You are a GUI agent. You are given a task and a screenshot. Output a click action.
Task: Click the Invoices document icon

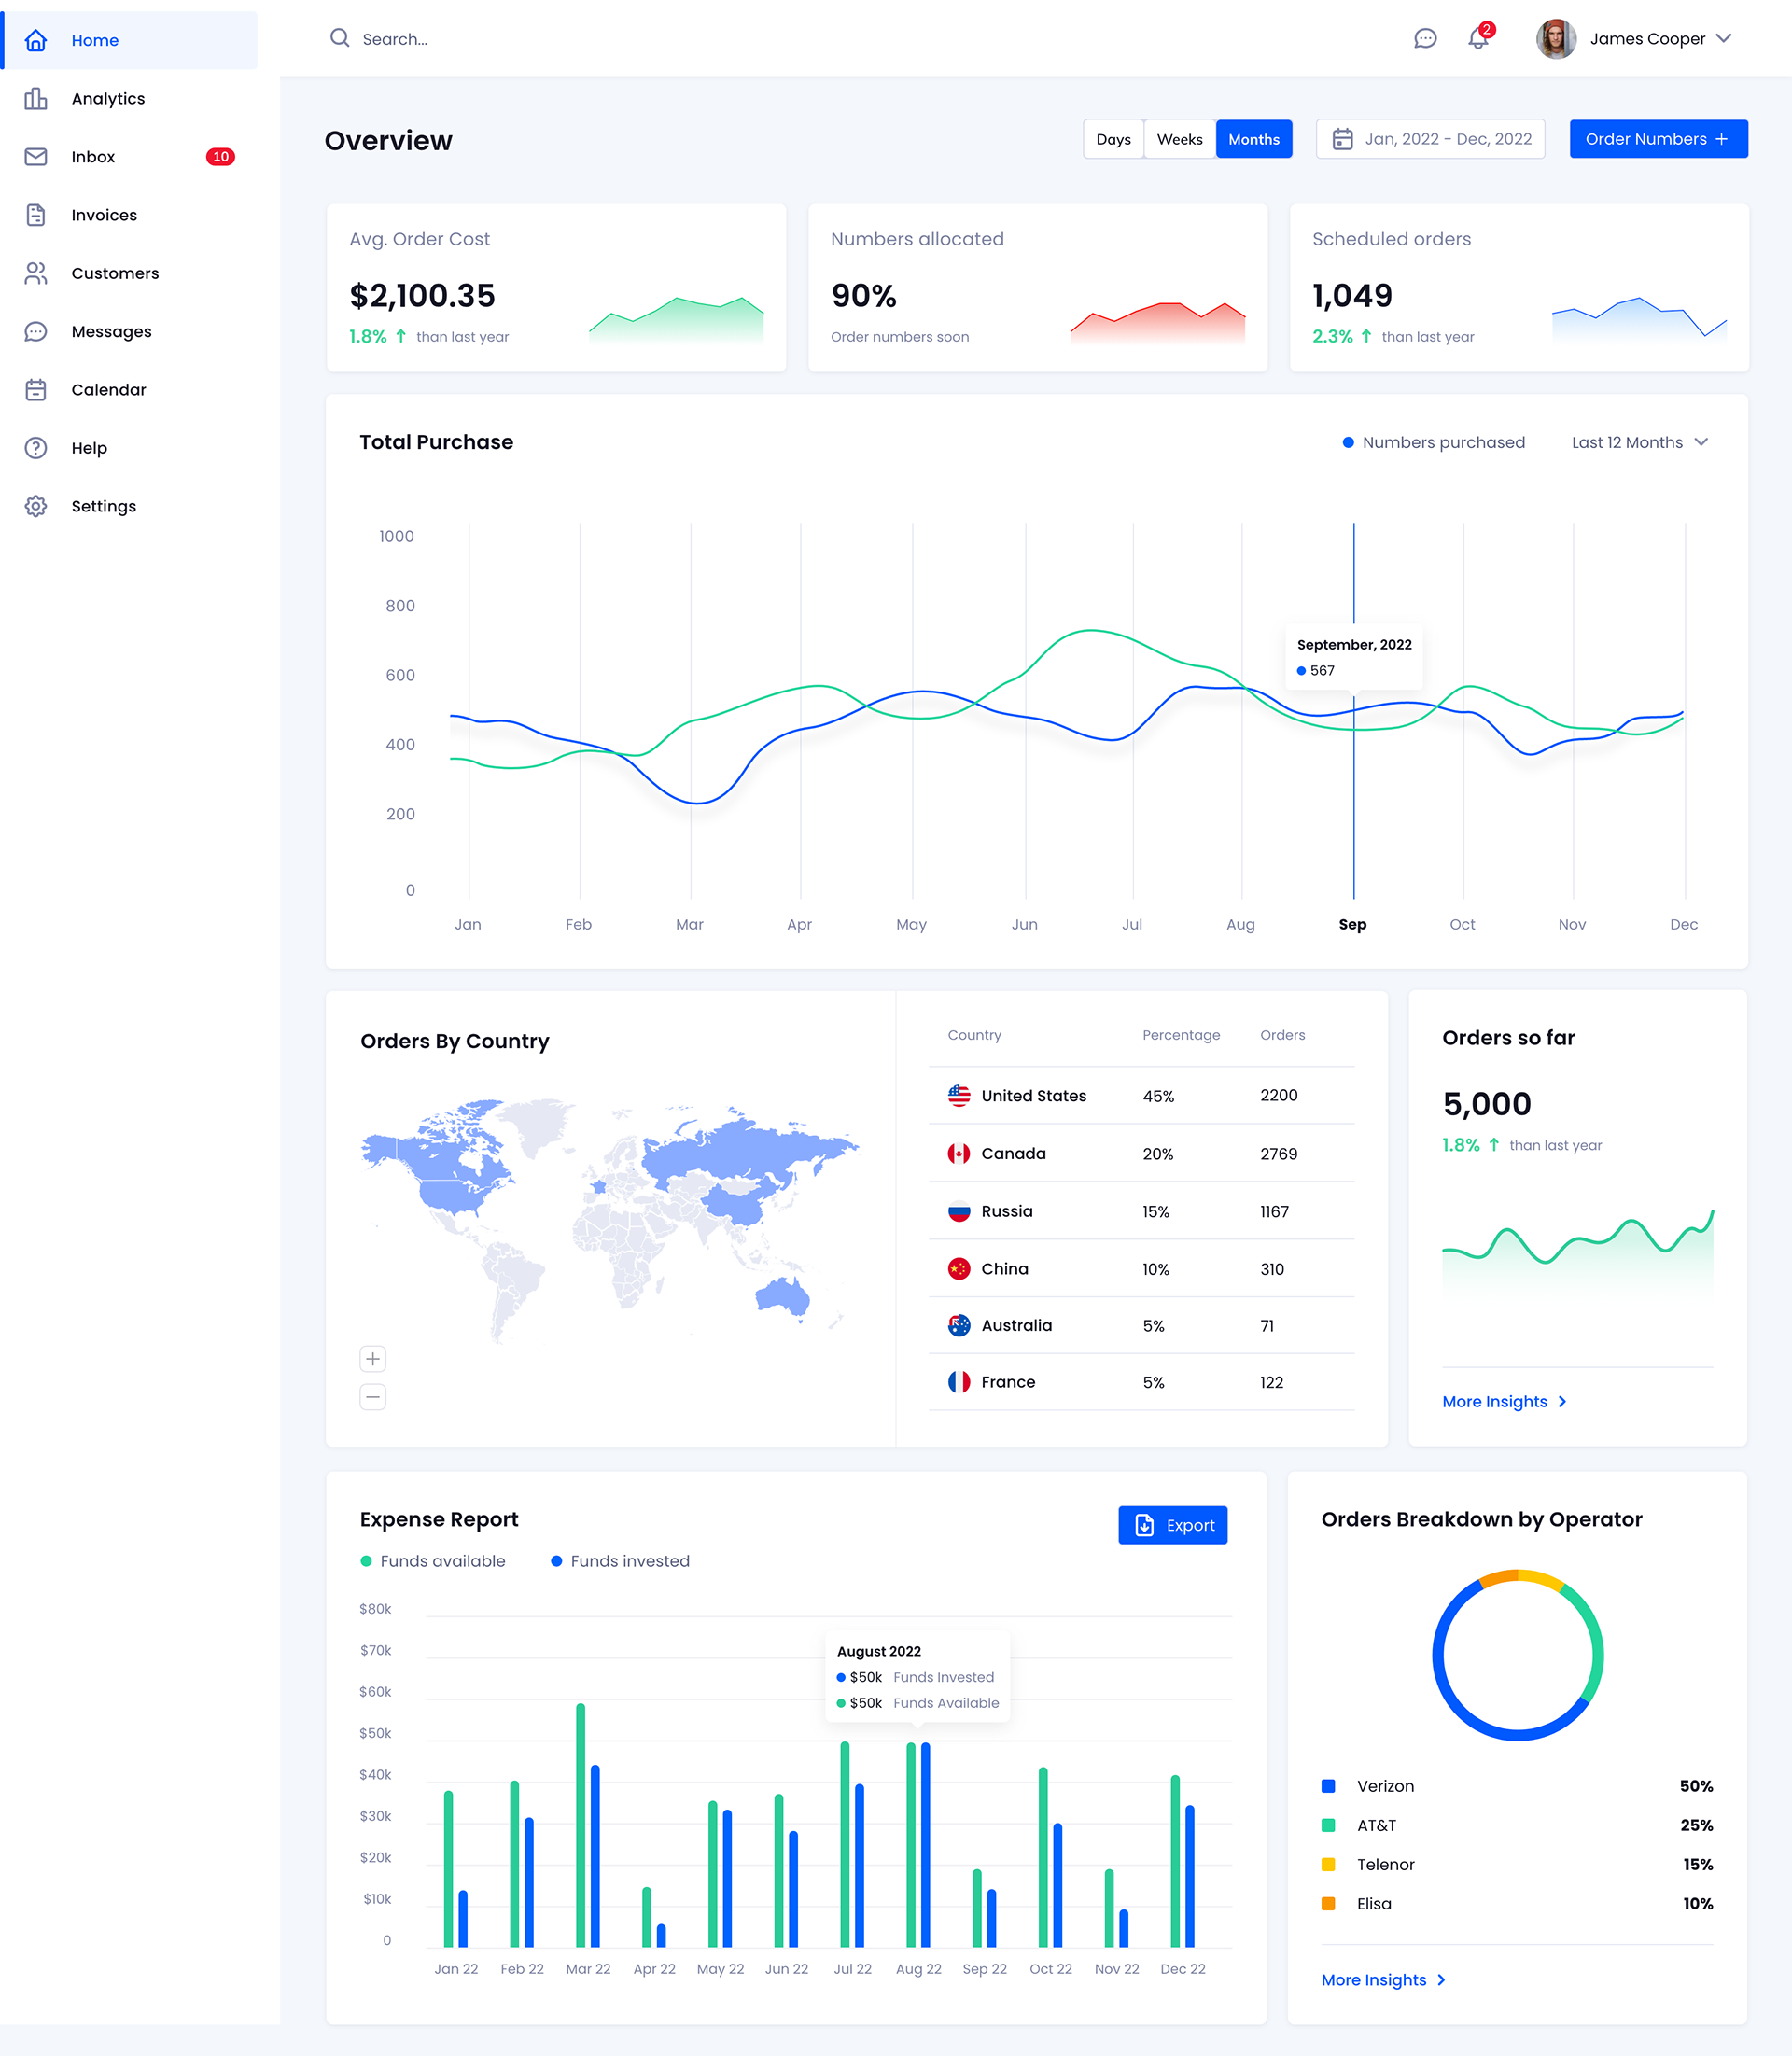tap(36, 215)
